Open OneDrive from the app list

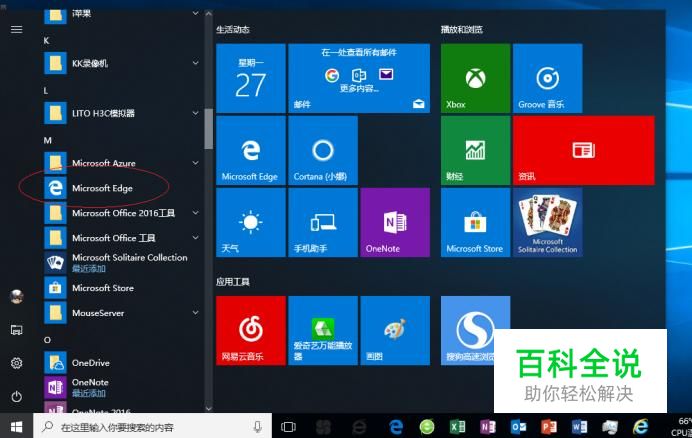click(x=121, y=363)
